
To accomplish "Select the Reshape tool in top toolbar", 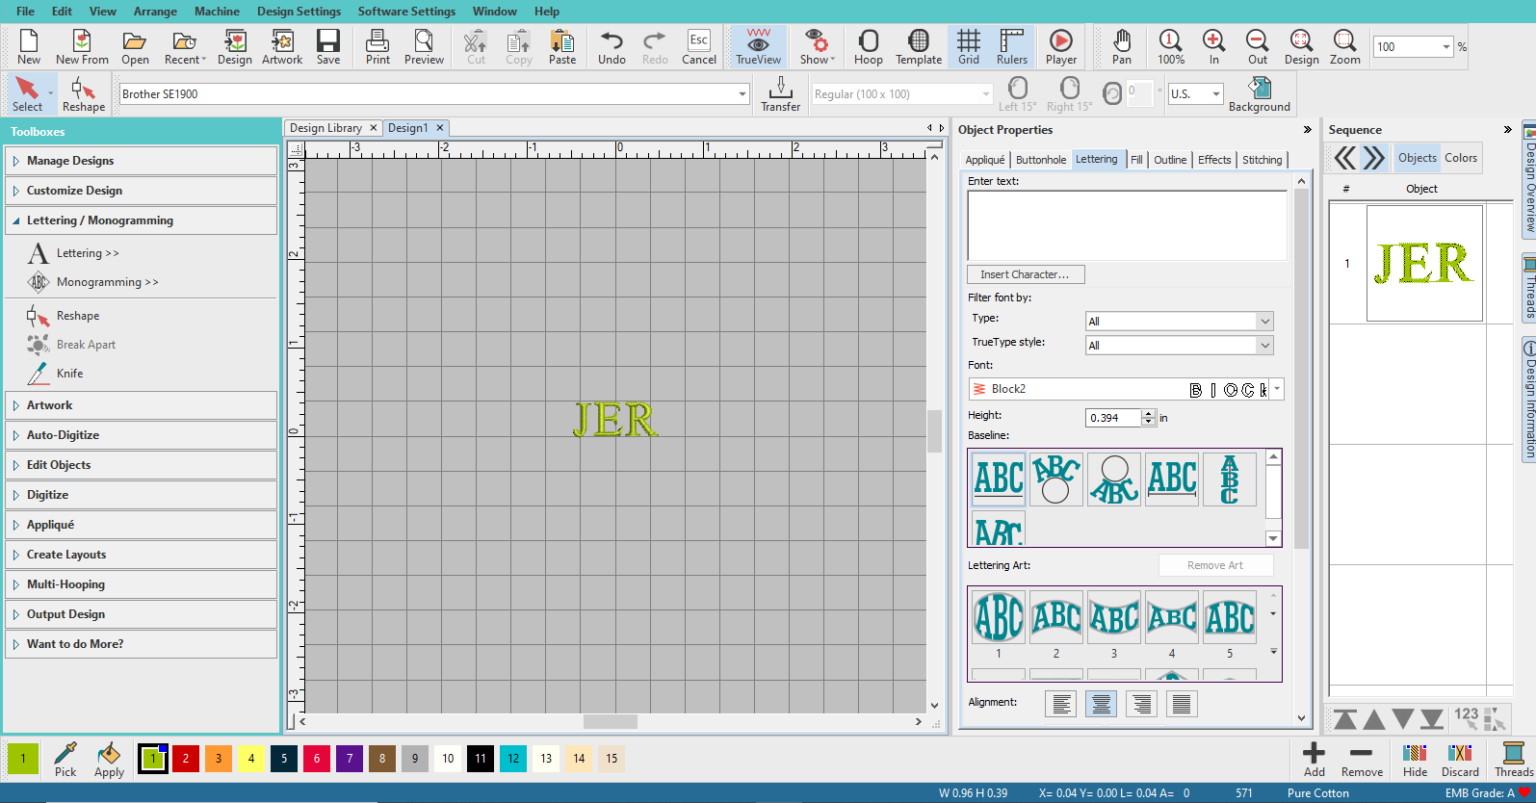I will [x=83, y=93].
